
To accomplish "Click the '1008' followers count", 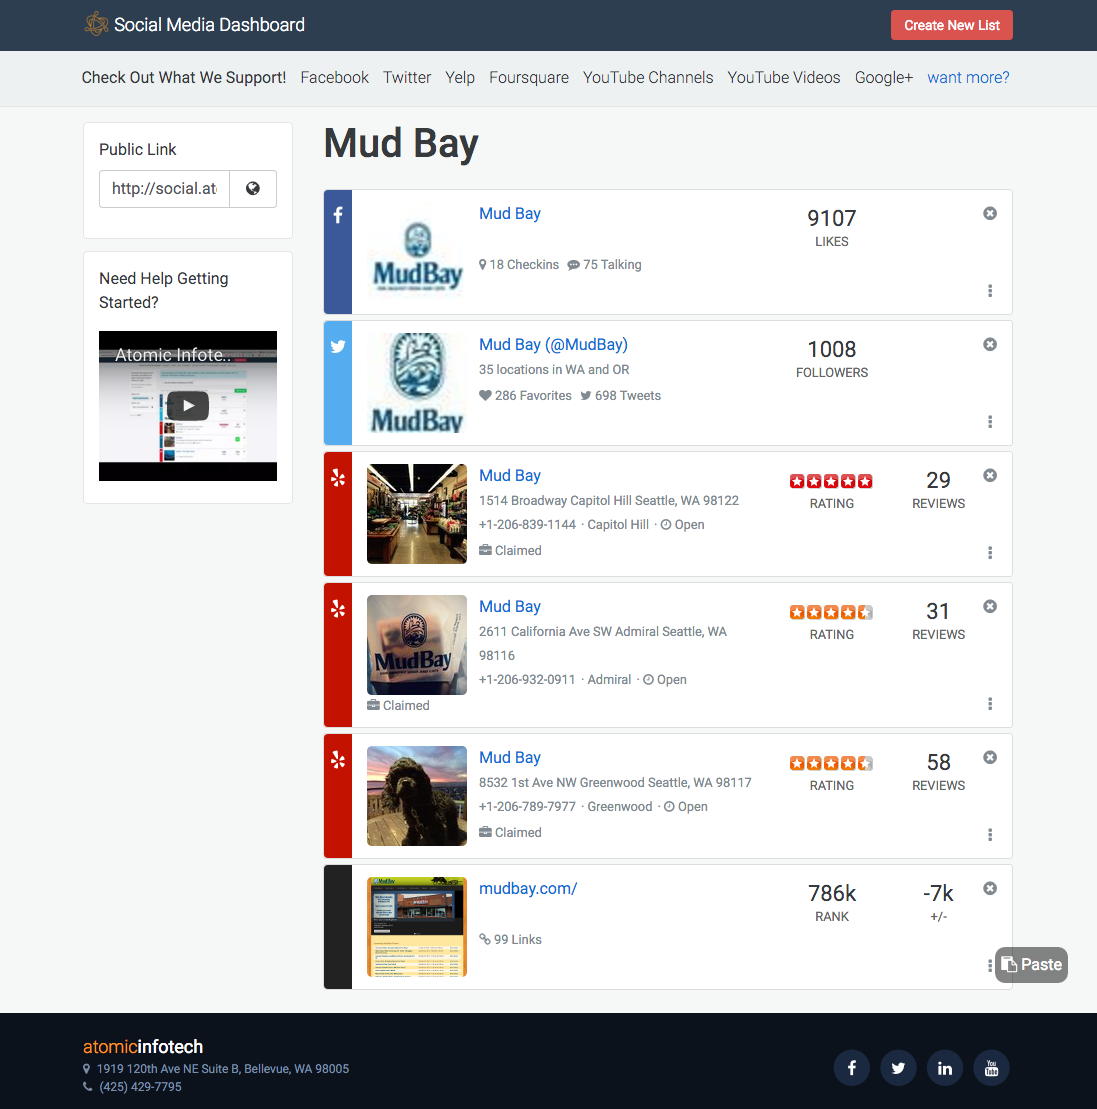I will [832, 349].
